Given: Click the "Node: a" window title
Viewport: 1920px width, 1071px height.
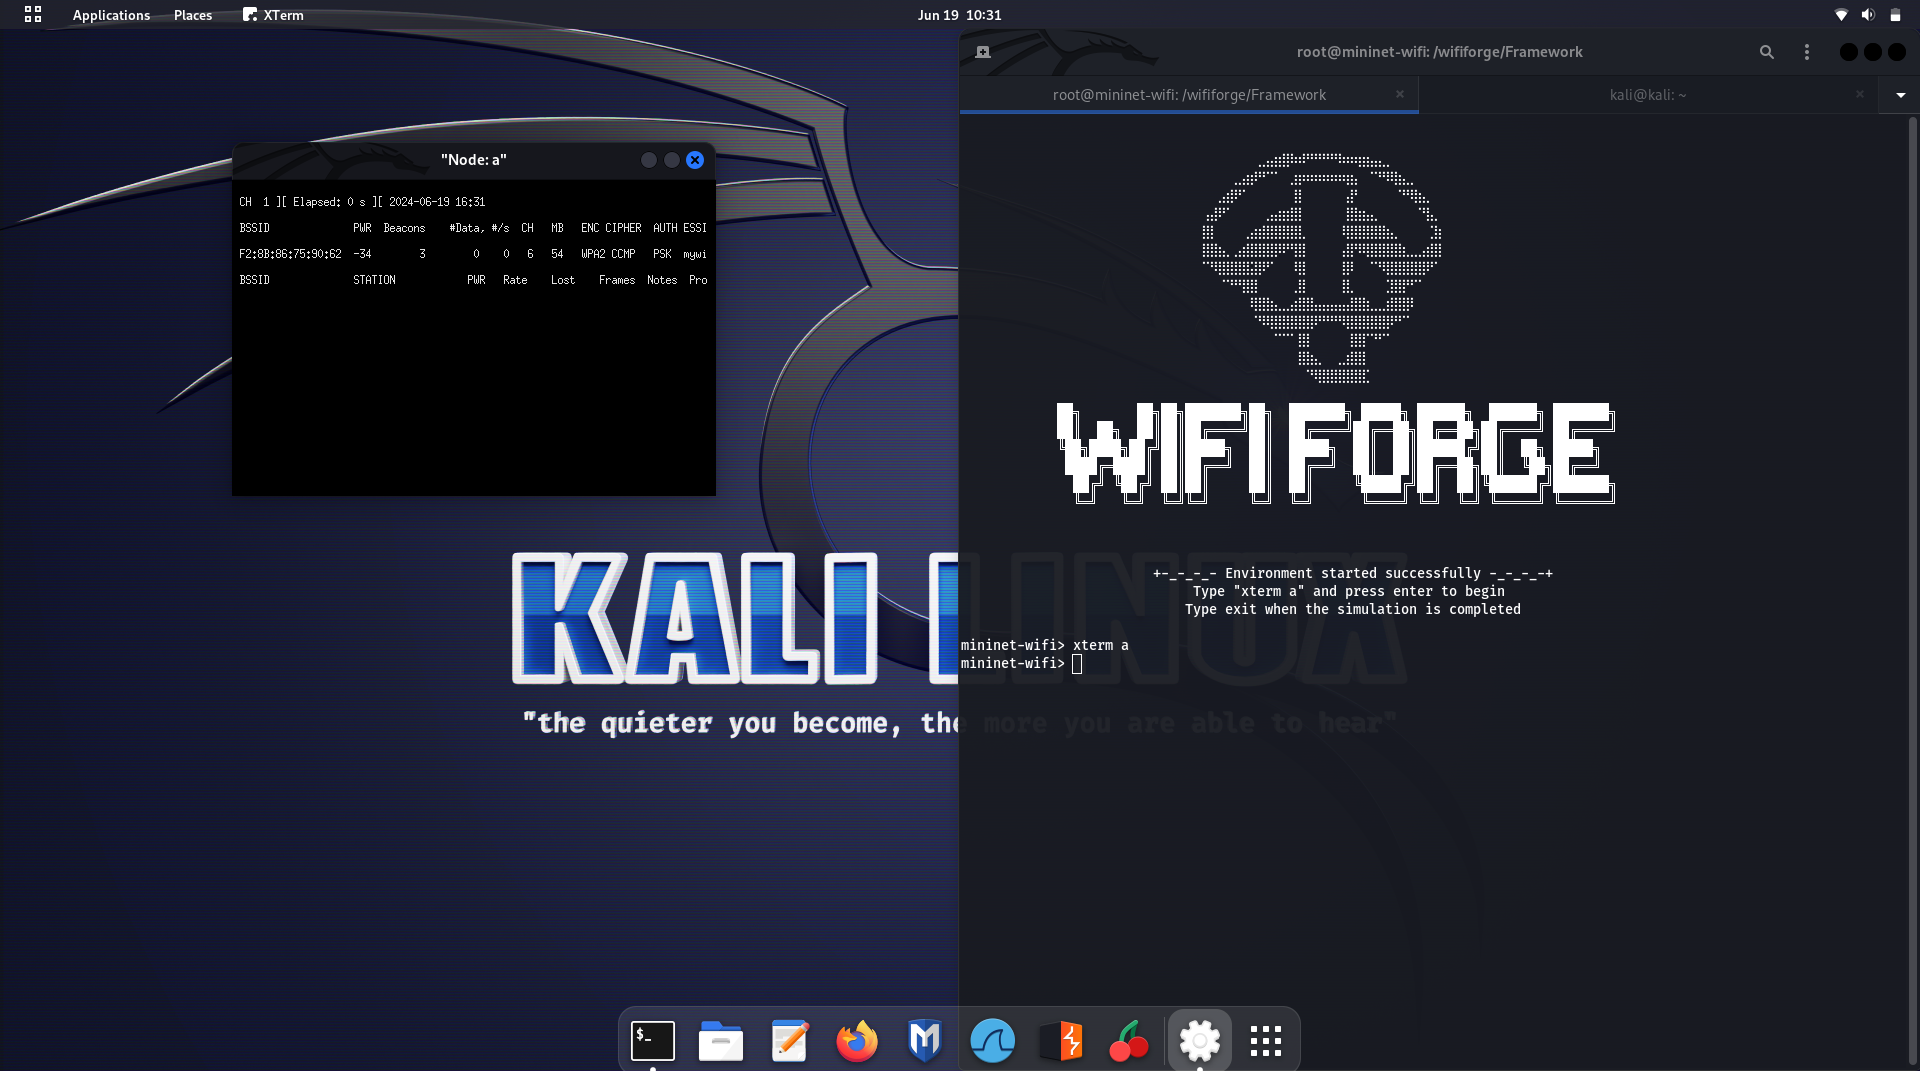Looking at the screenshot, I should tap(473, 160).
